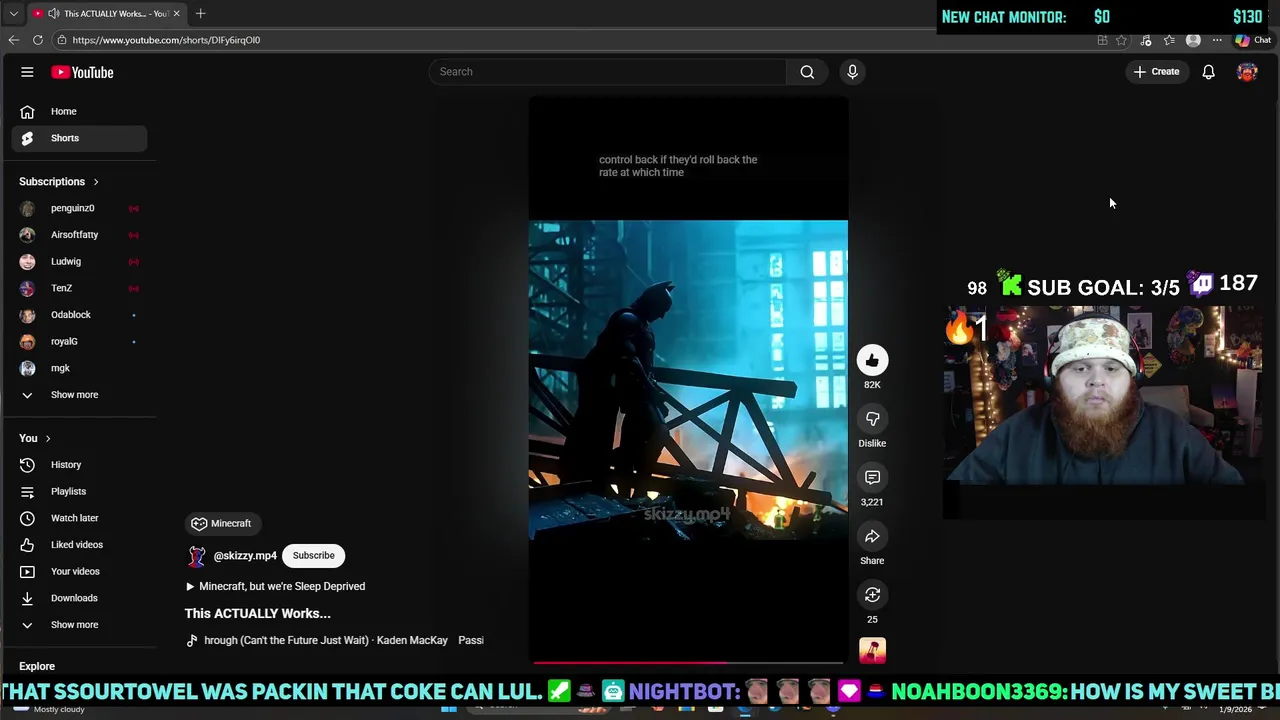Open History in the sidebar

pyautogui.click(x=79, y=465)
